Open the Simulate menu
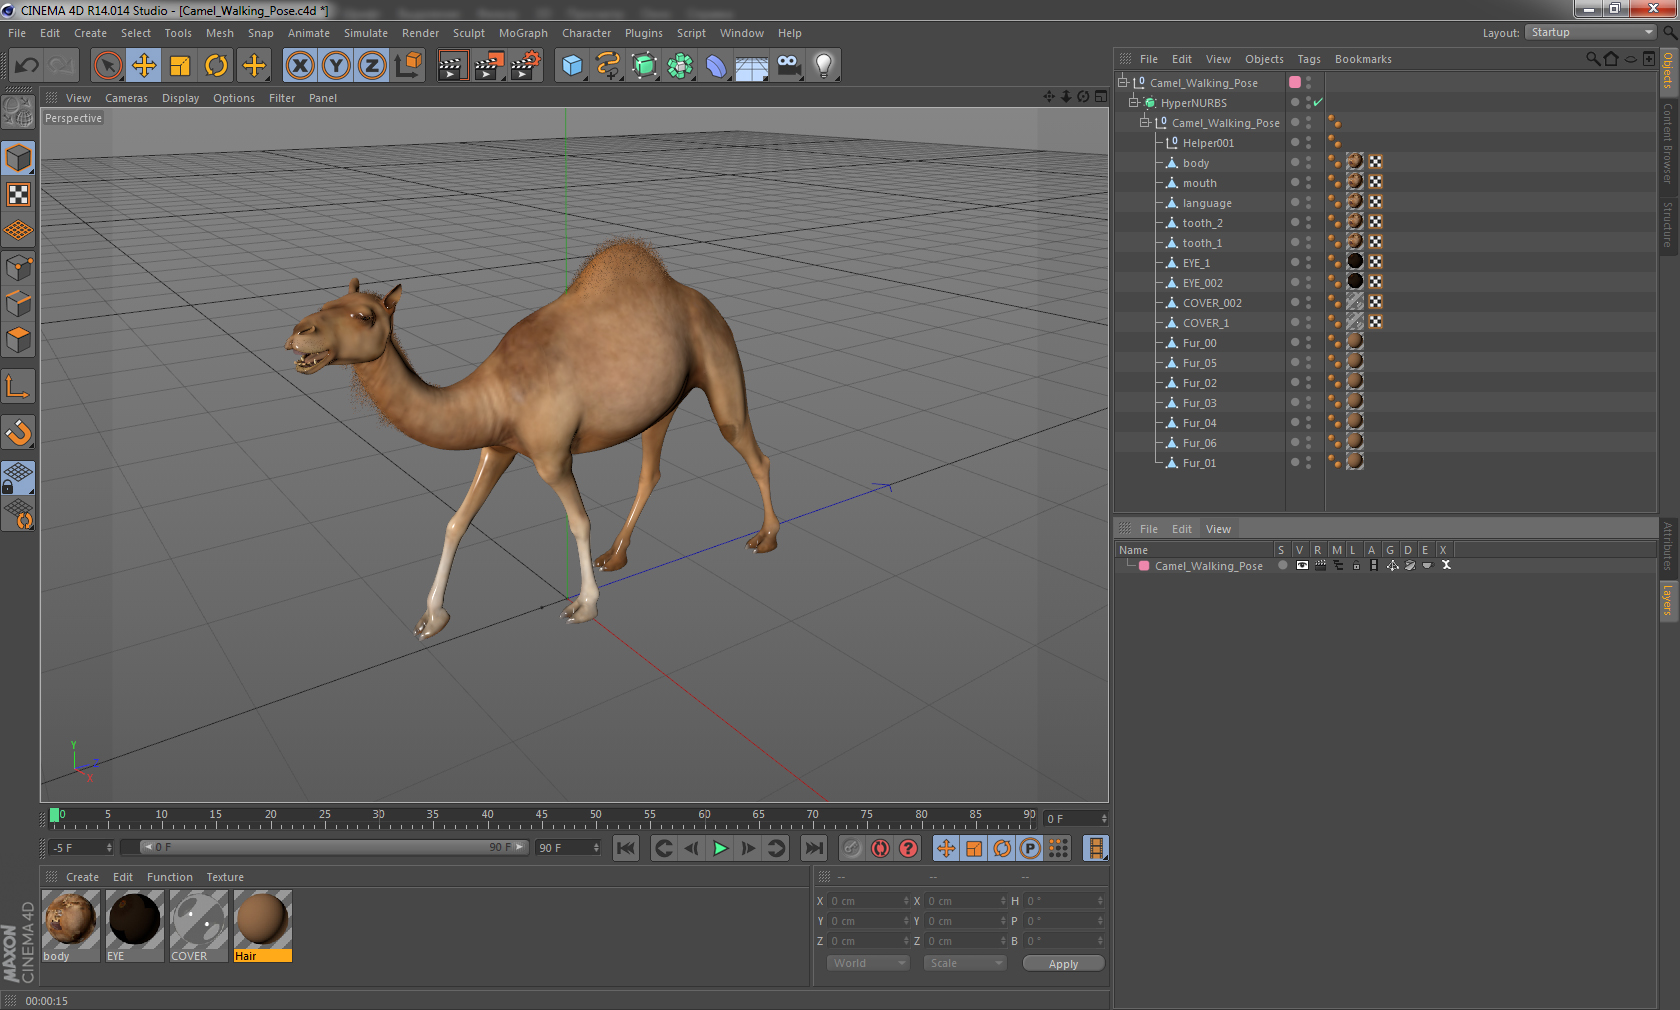The height and width of the screenshot is (1010, 1680). (x=366, y=33)
